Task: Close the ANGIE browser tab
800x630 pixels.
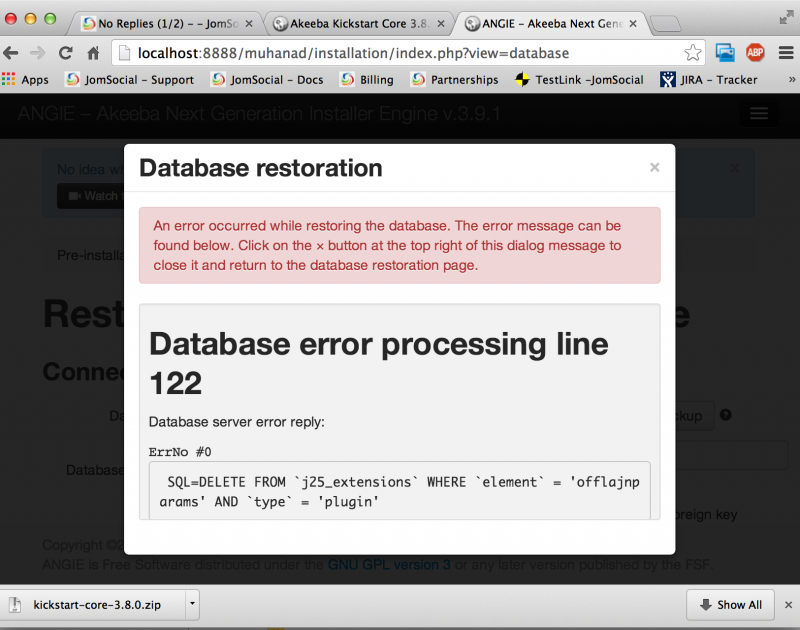Action: tap(633, 23)
